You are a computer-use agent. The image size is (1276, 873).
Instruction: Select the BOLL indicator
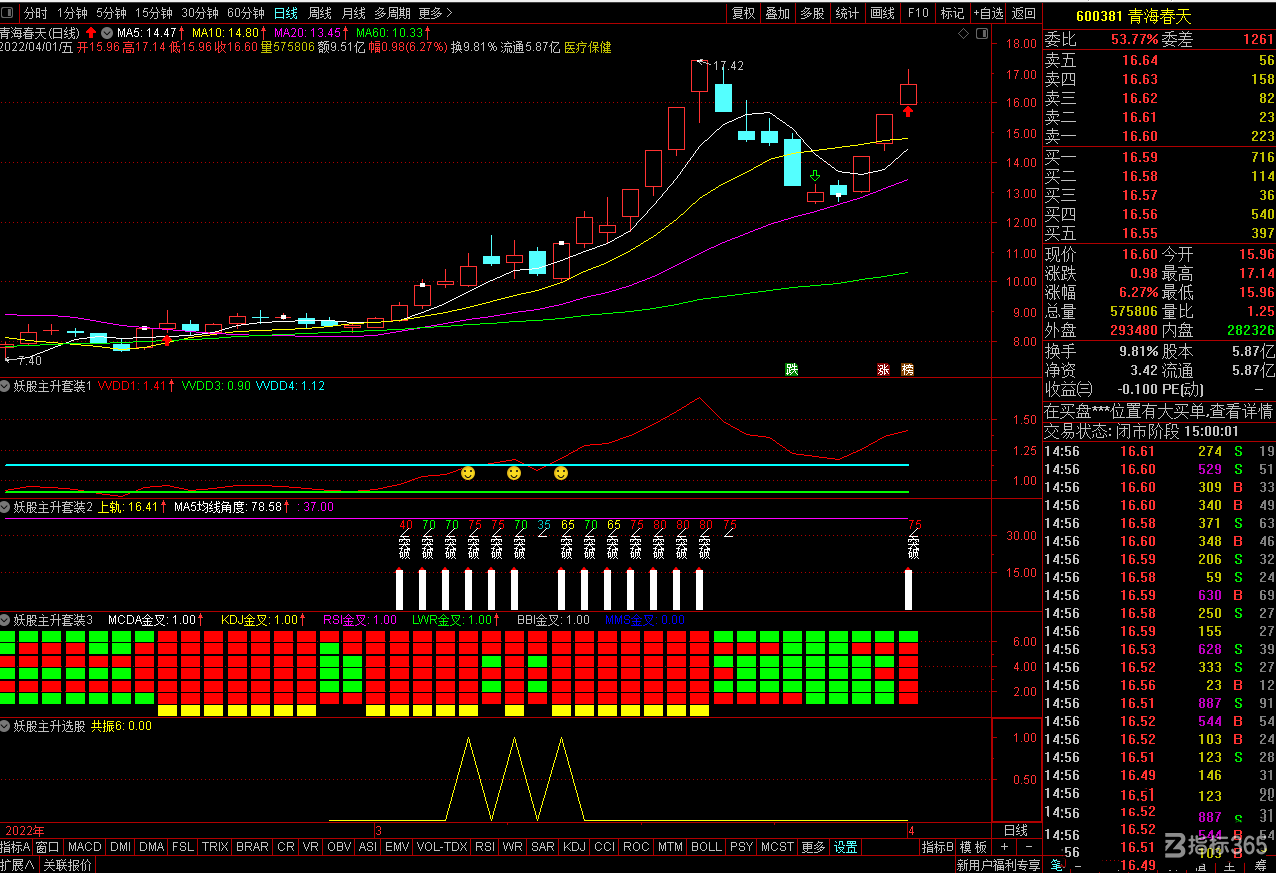click(x=706, y=847)
